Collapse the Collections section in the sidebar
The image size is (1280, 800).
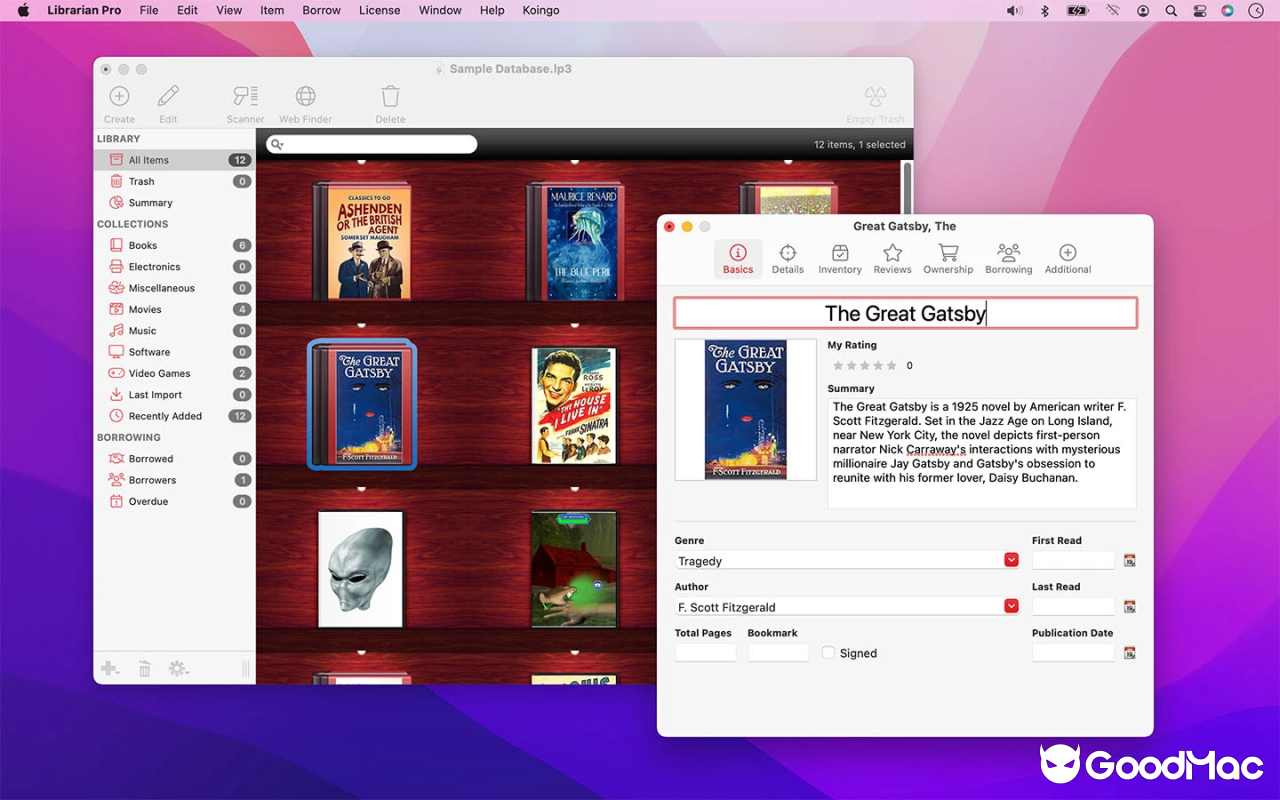[132, 224]
